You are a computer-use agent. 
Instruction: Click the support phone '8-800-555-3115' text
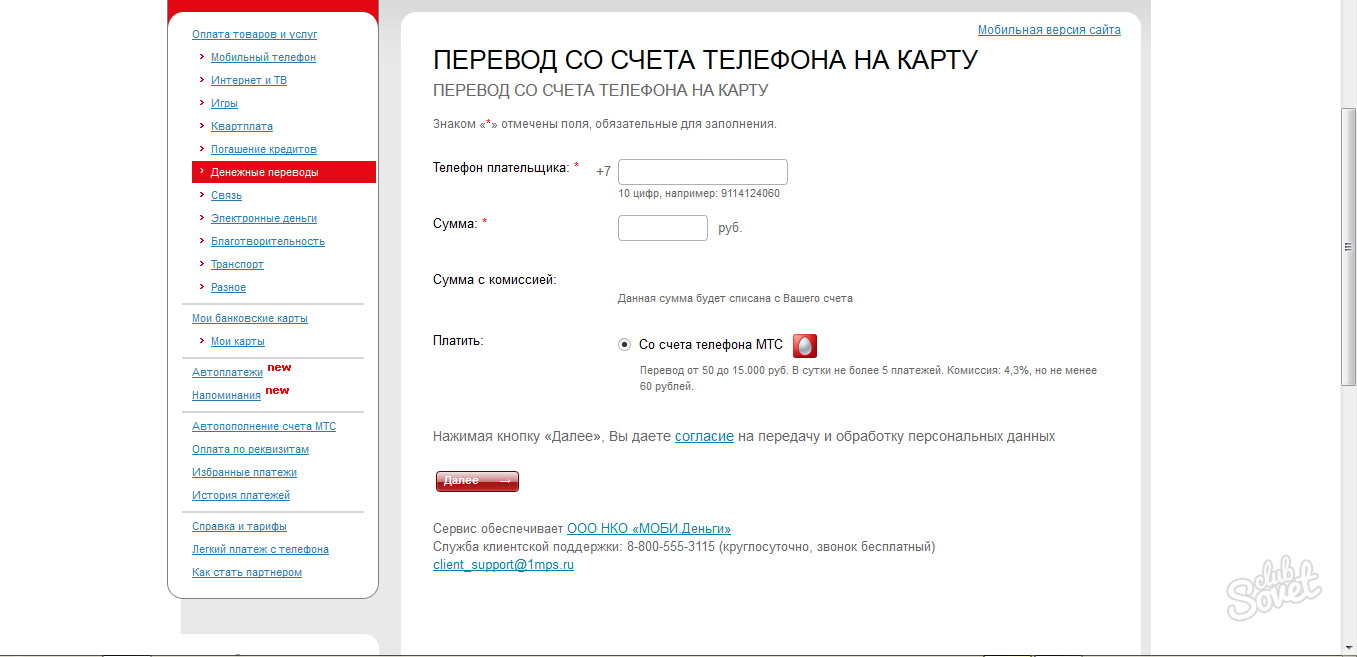click(671, 547)
